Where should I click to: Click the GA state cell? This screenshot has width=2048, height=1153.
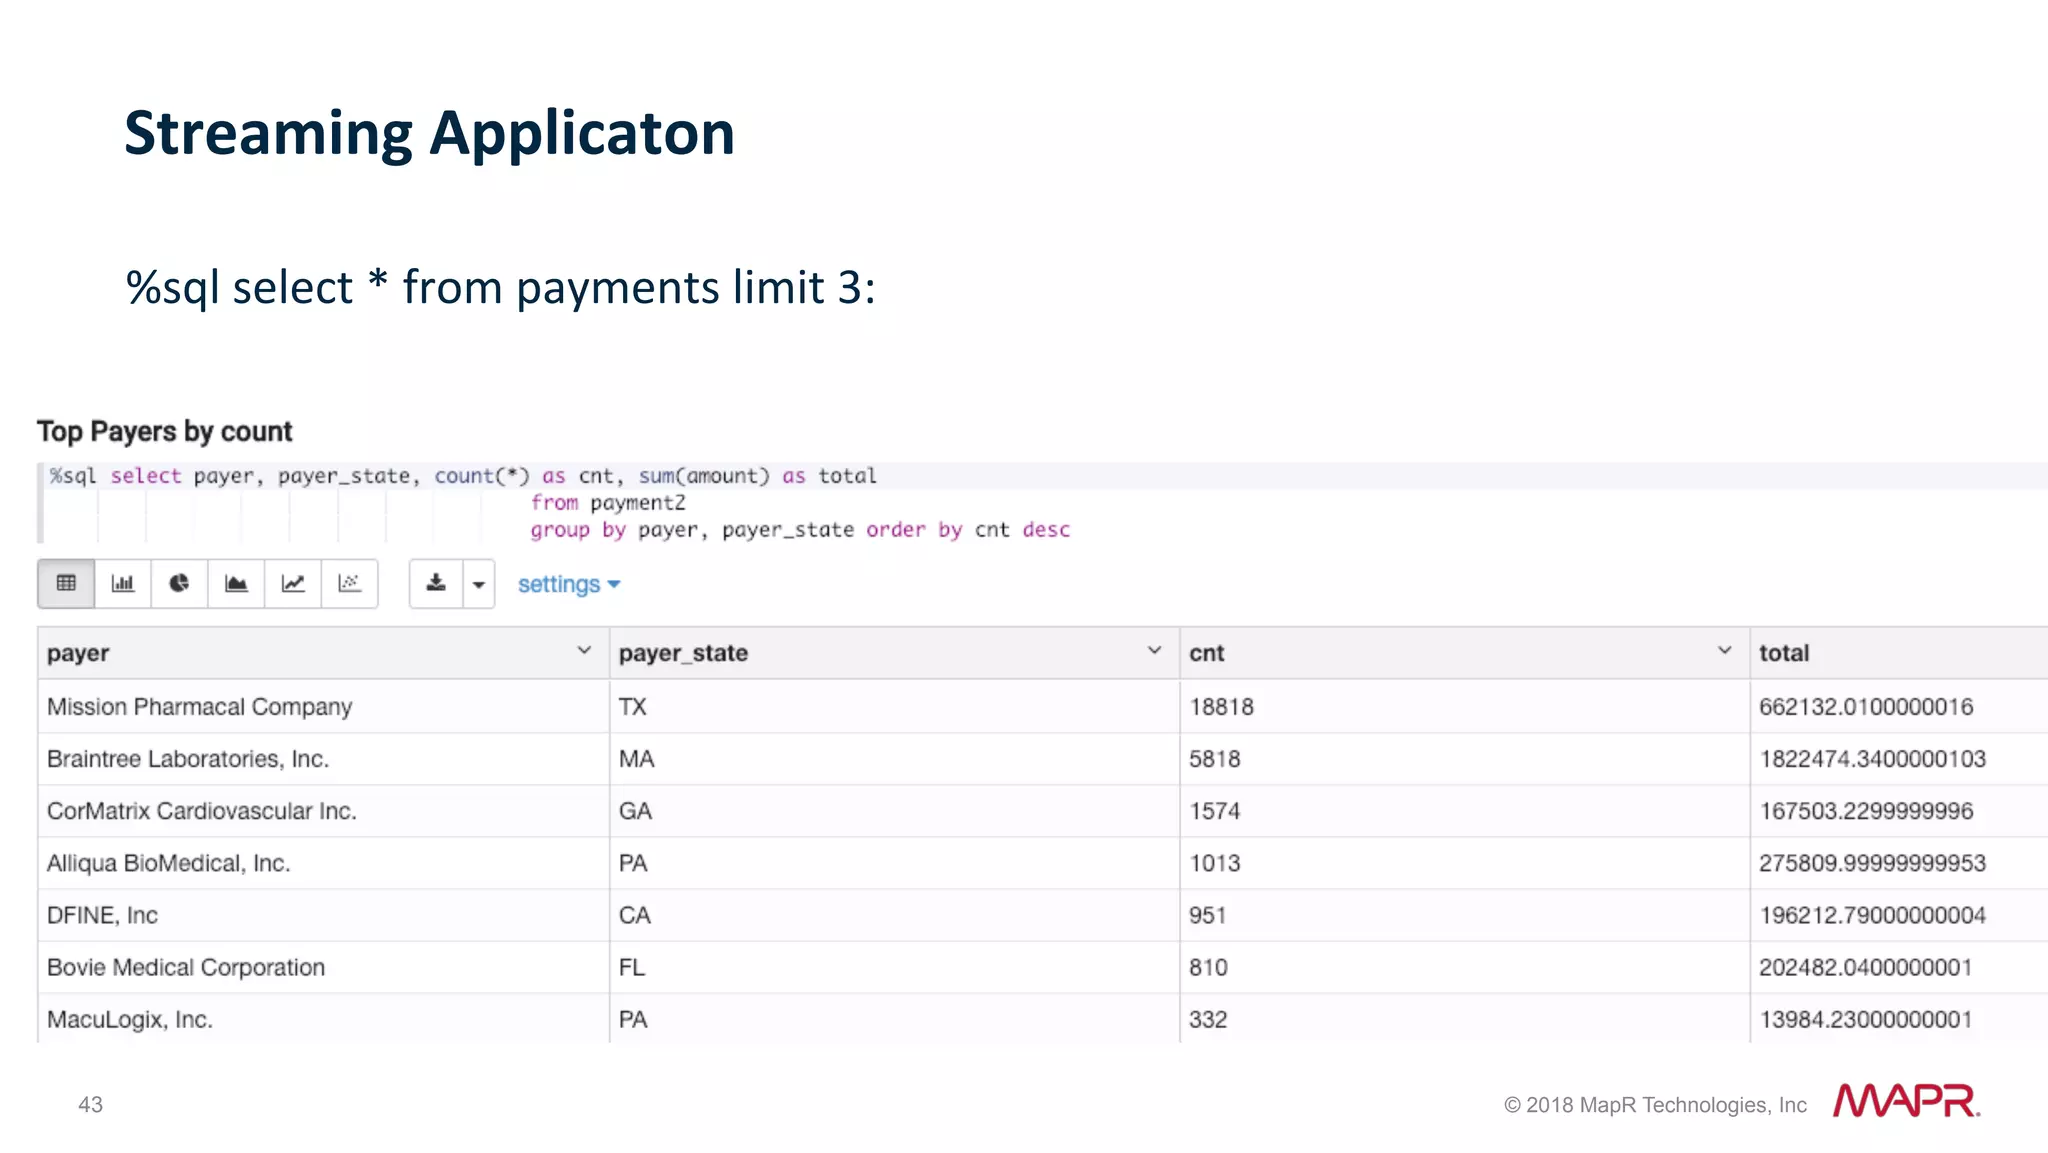[894, 811]
